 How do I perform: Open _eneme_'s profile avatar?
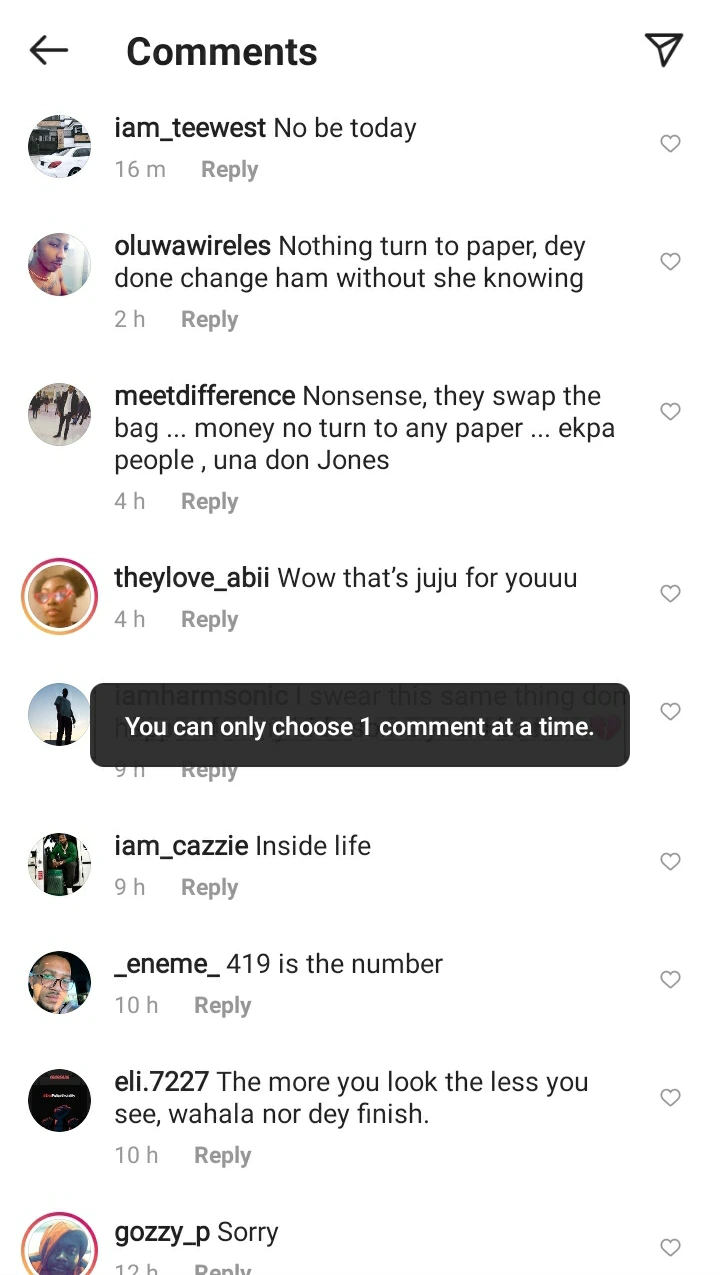(x=59, y=982)
